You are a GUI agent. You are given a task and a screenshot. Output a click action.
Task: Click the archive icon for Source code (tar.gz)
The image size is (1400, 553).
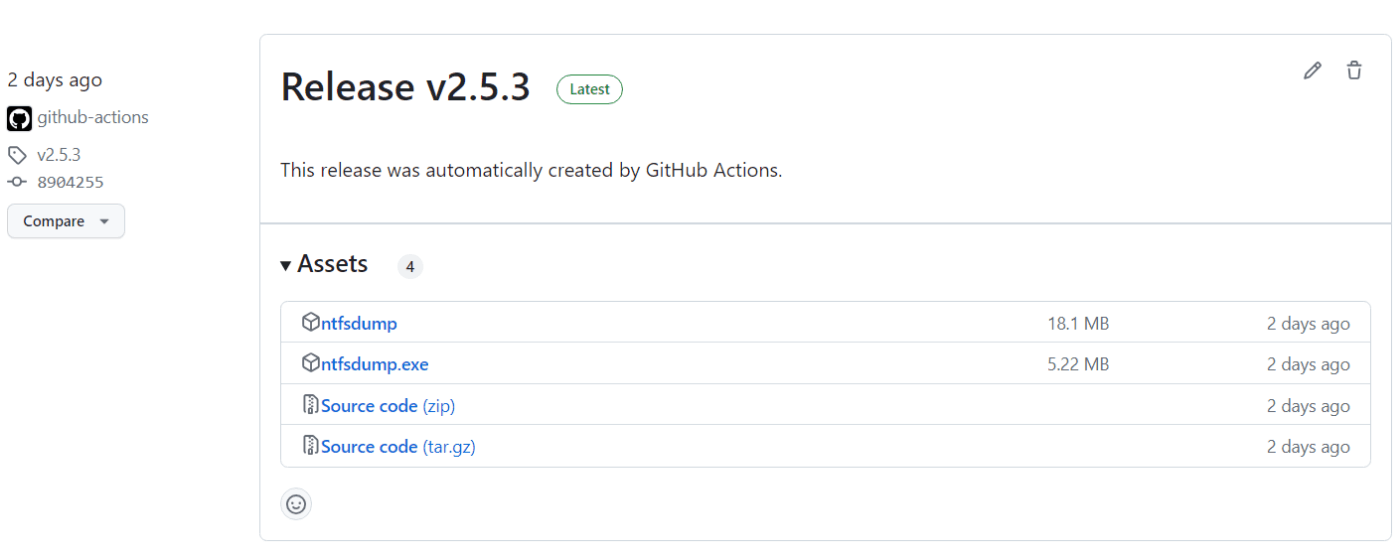(311, 445)
